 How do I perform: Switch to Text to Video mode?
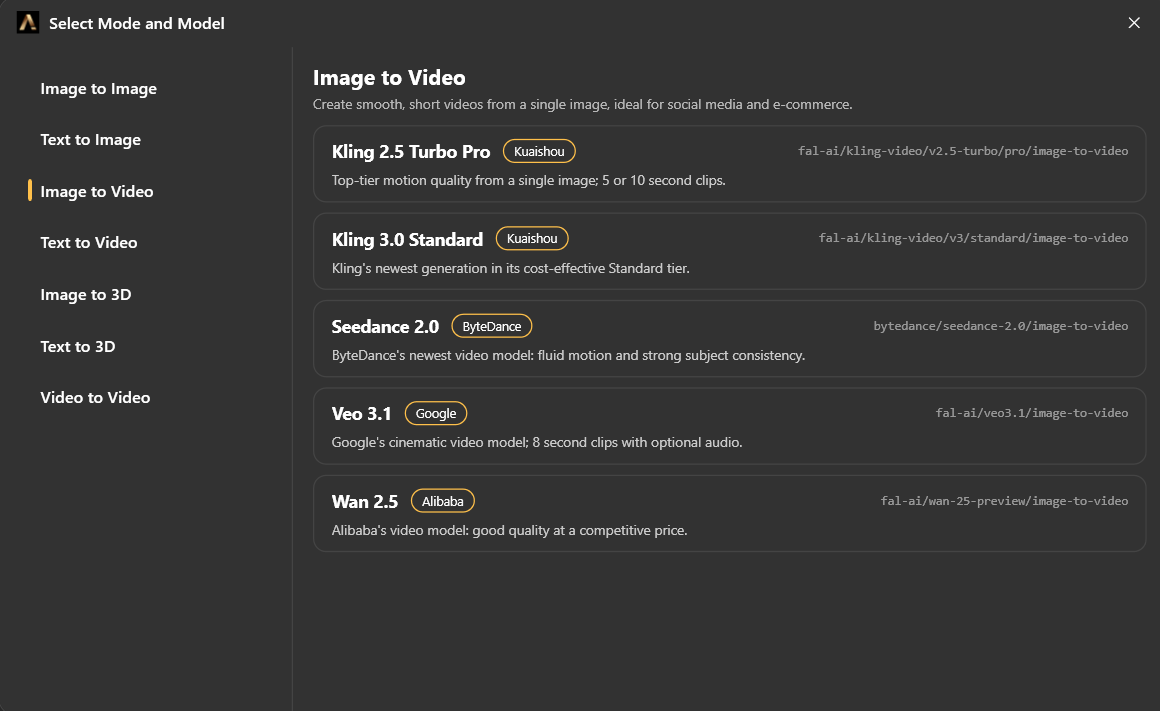(x=89, y=243)
